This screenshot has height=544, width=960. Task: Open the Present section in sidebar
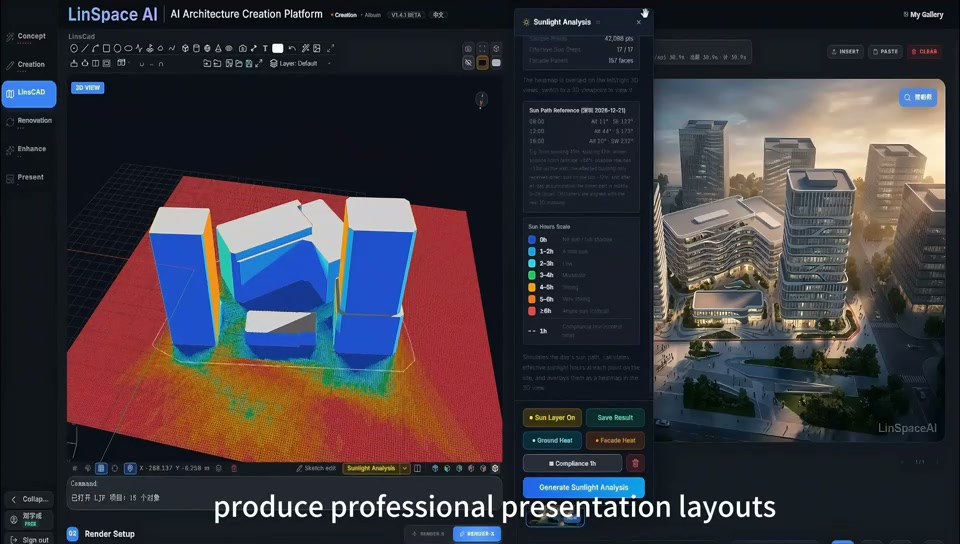29,178
